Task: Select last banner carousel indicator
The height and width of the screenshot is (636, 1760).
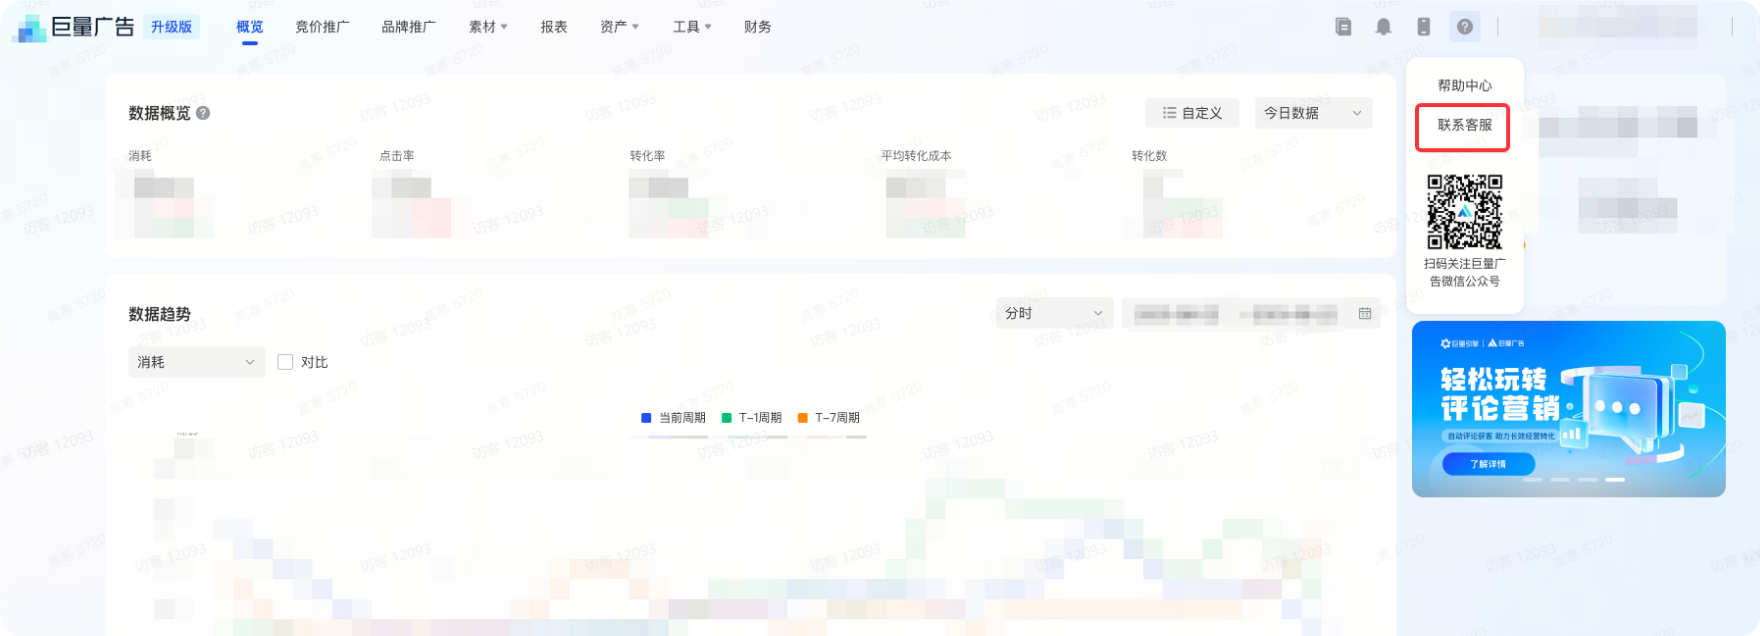Action: [x=1615, y=480]
